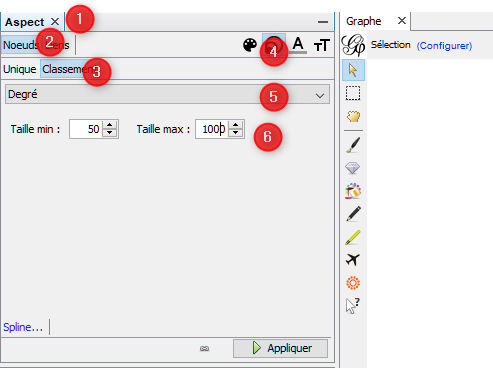Switch to the Noeuds toggle

[x=21, y=45]
